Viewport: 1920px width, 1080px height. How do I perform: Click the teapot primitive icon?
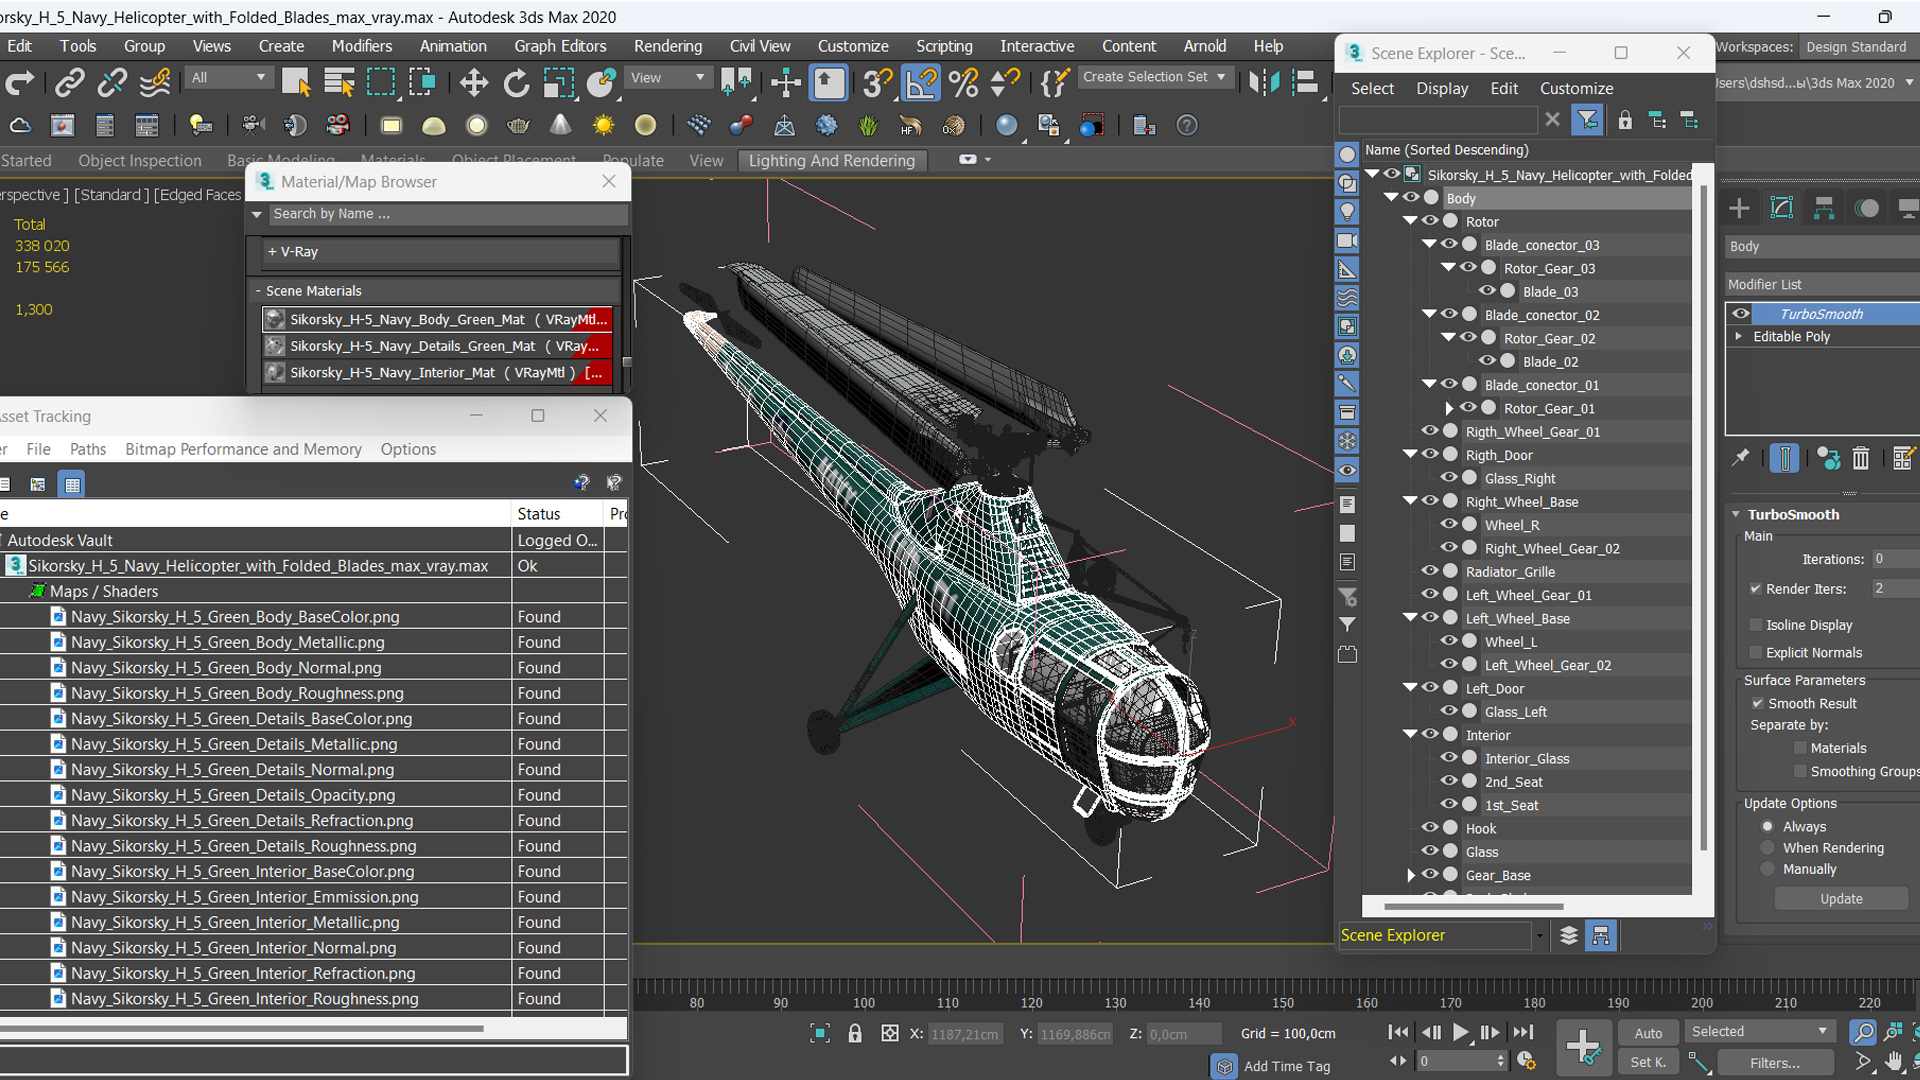point(518,125)
